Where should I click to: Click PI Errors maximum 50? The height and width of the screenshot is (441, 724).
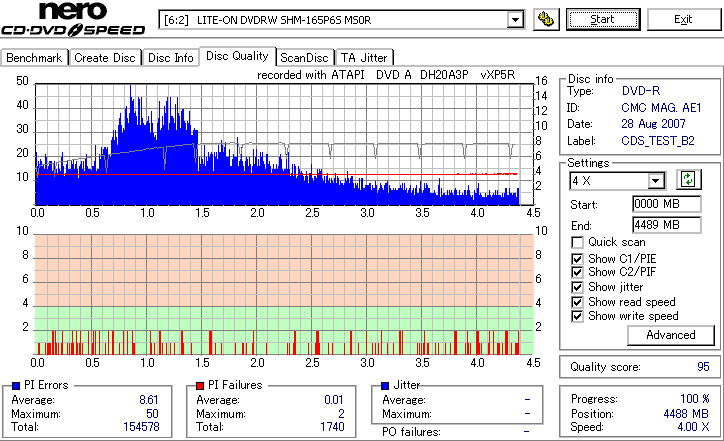tap(152, 413)
